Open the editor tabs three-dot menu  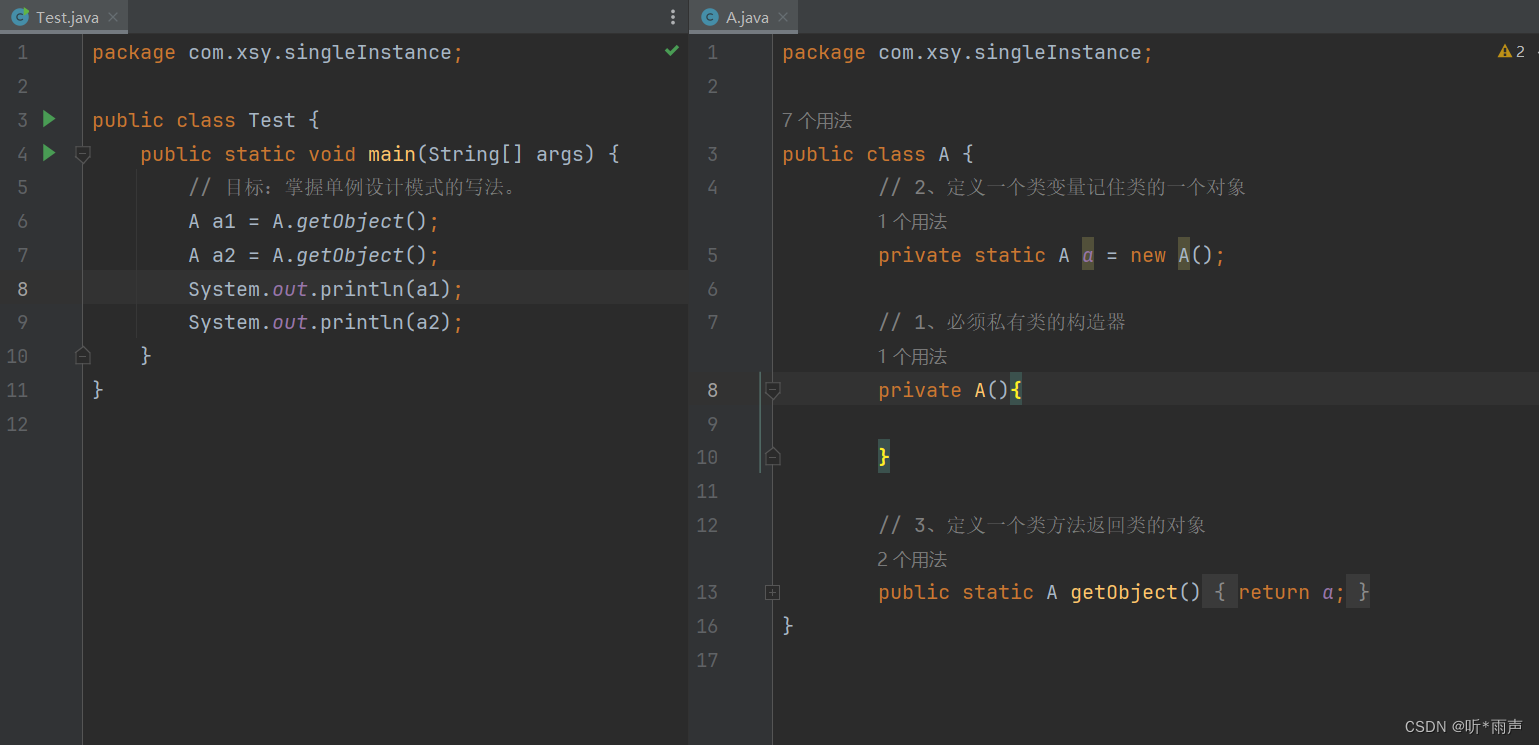pyautogui.click(x=673, y=17)
